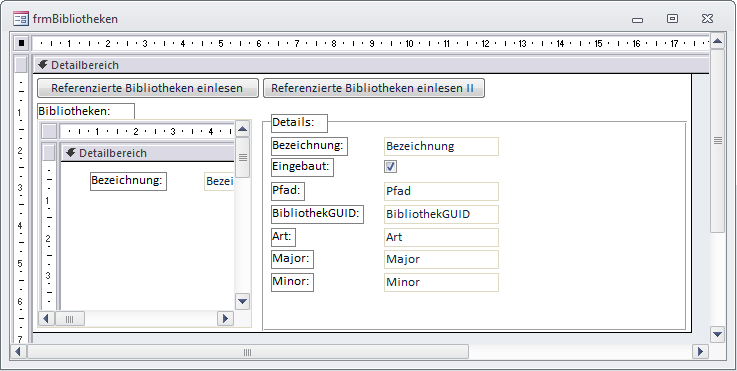The width and height of the screenshot is (737, 371).
Task: Select the subform Detailbereich section selector box
Action: tap(49, 153)
